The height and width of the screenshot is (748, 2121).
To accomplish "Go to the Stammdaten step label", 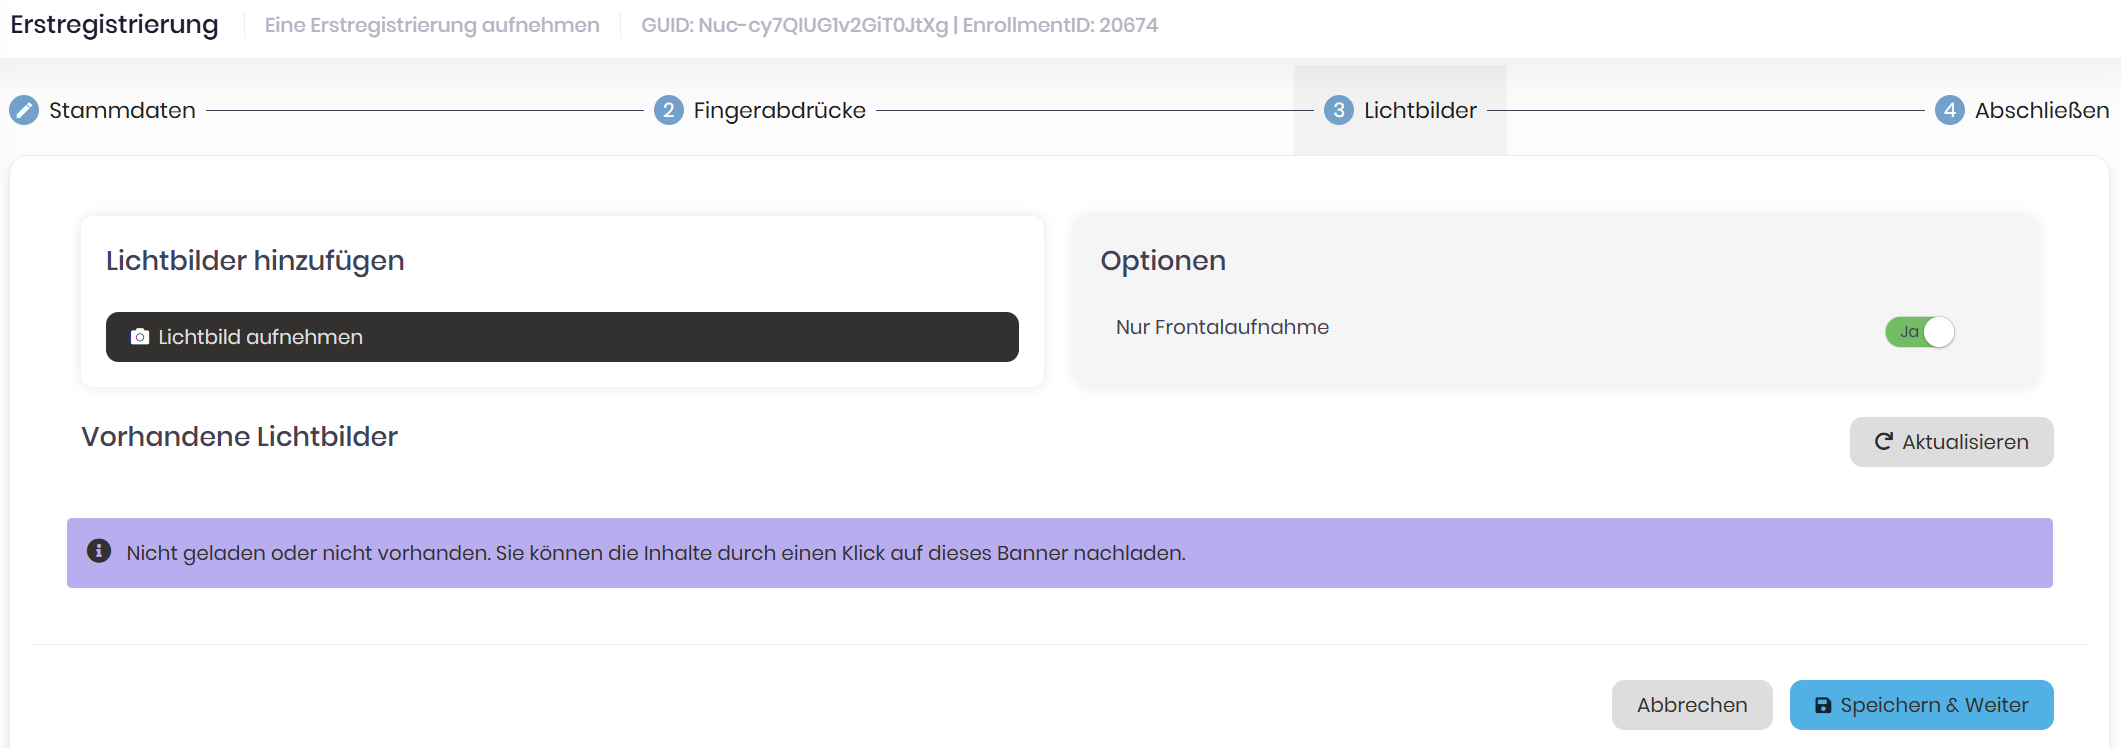I will 122,110.
